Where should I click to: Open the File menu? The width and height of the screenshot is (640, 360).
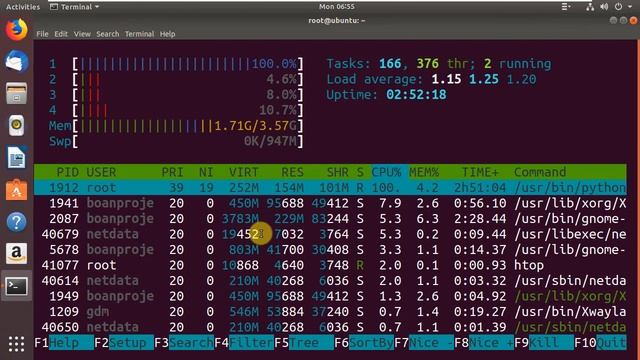click(x=42, y=34)
